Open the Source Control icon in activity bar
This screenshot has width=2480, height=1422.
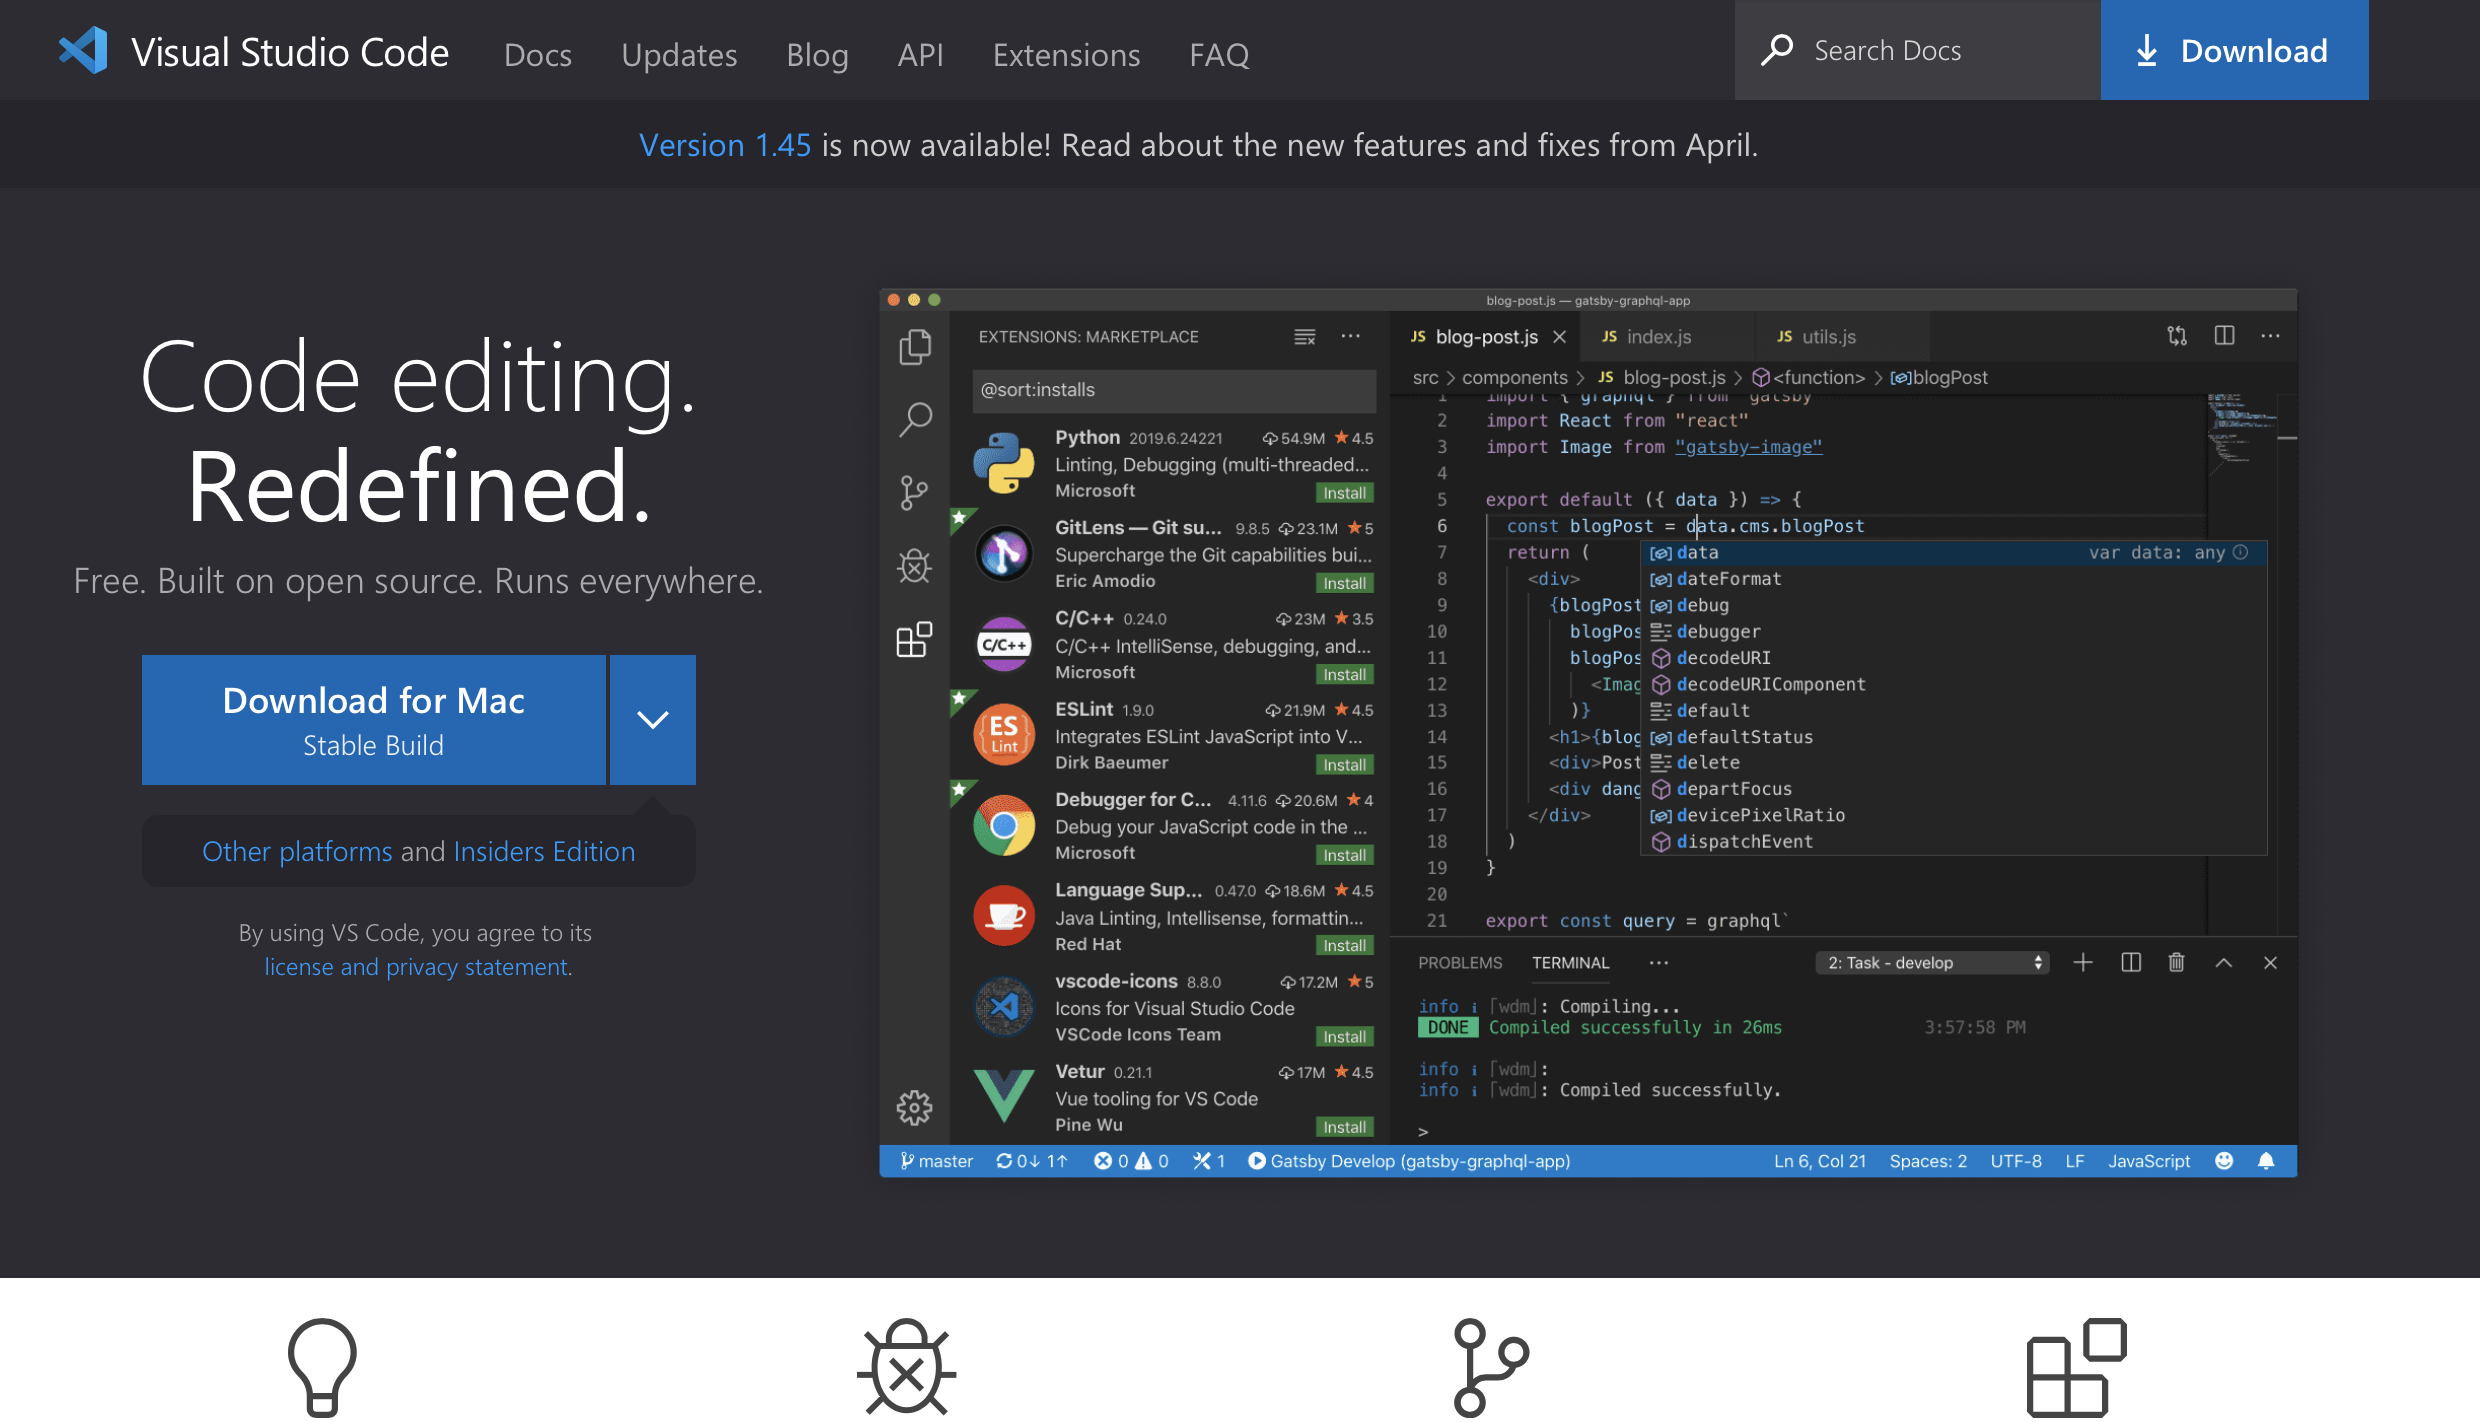914,492
